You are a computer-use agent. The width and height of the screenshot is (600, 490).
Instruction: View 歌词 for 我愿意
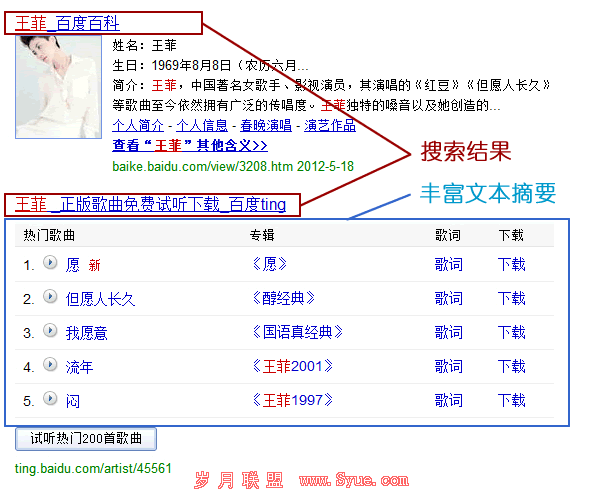pos(448,332)
